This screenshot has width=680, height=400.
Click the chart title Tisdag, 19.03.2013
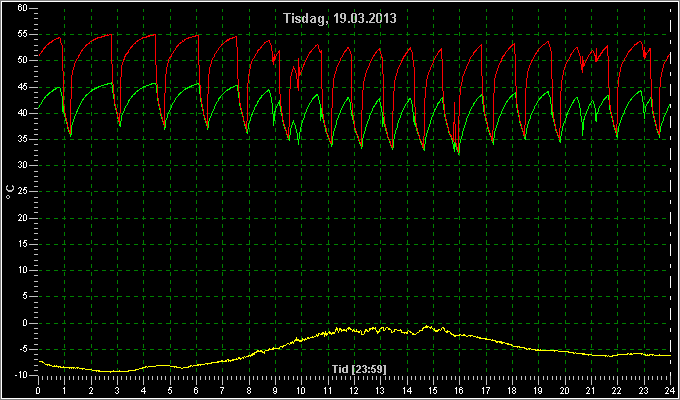[x=340, y=18]
